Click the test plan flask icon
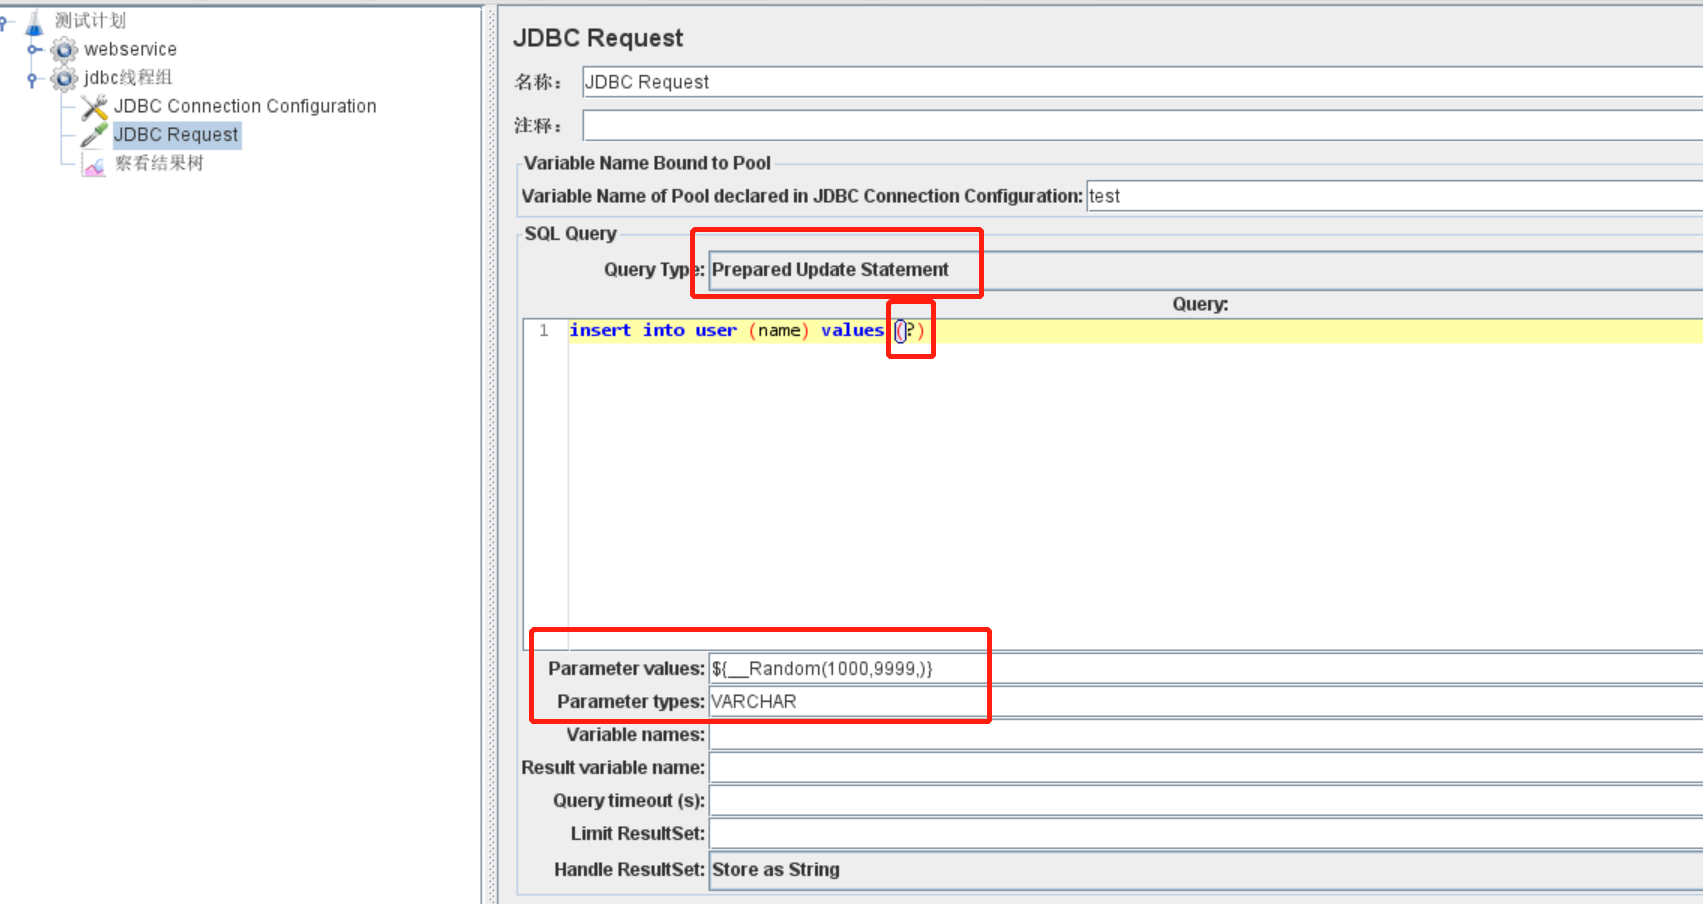 pos(35,22)
